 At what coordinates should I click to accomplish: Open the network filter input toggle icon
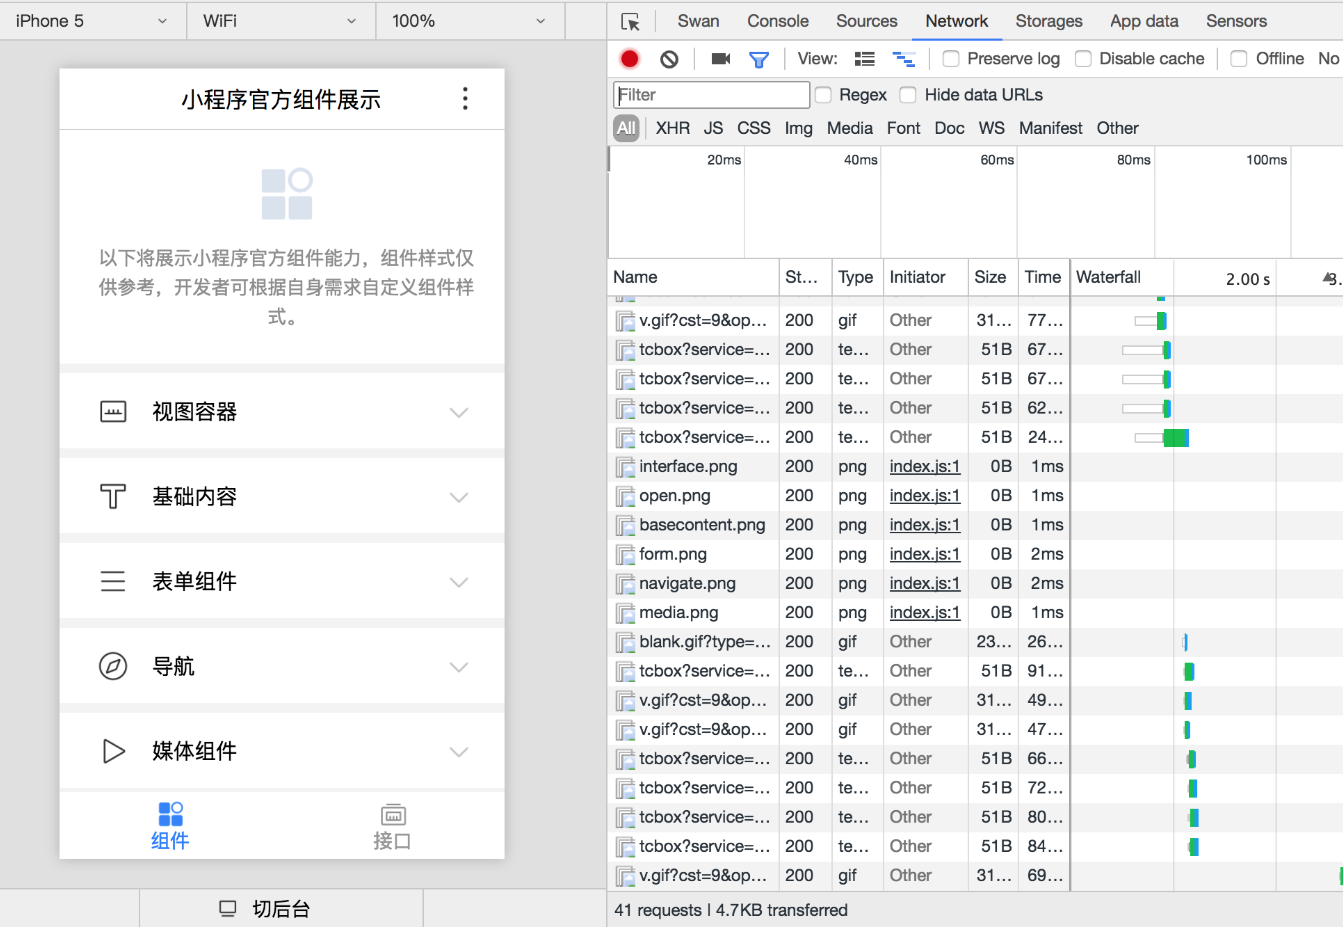click(759, 58)
